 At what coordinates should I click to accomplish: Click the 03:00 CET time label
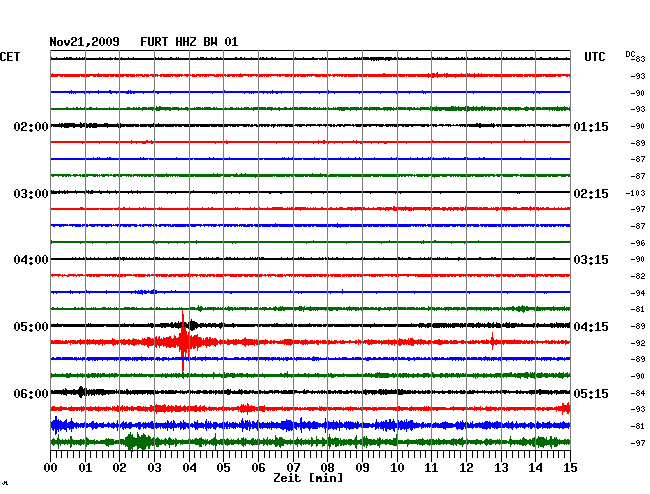pos(31,194)
